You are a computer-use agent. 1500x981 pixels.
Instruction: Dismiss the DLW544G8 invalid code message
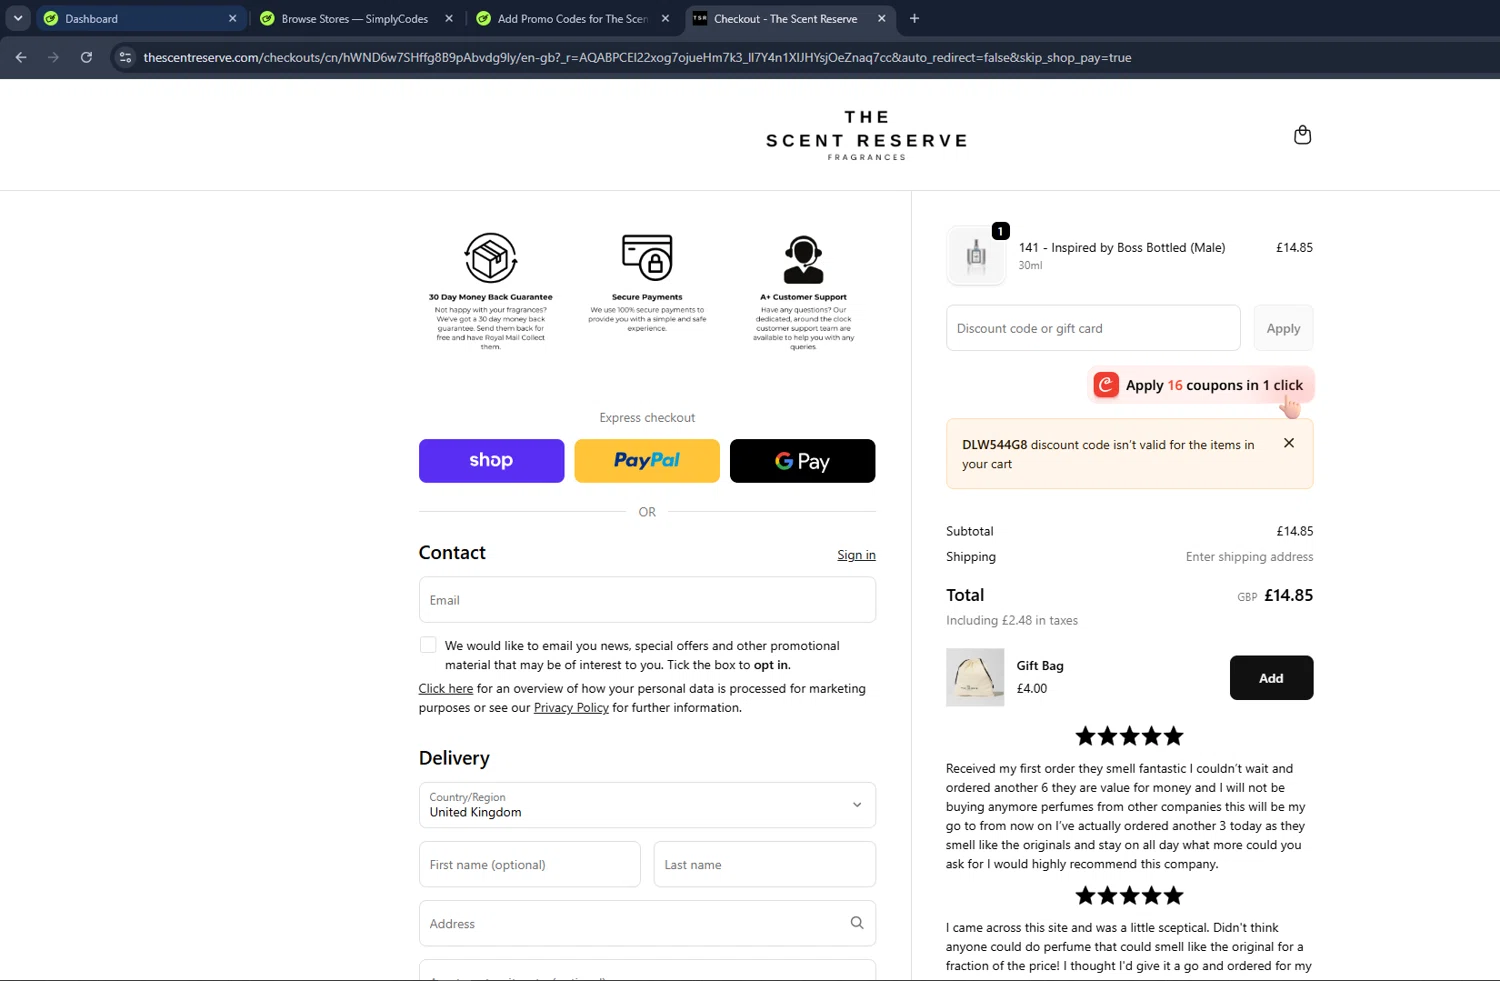(1289, 443)
